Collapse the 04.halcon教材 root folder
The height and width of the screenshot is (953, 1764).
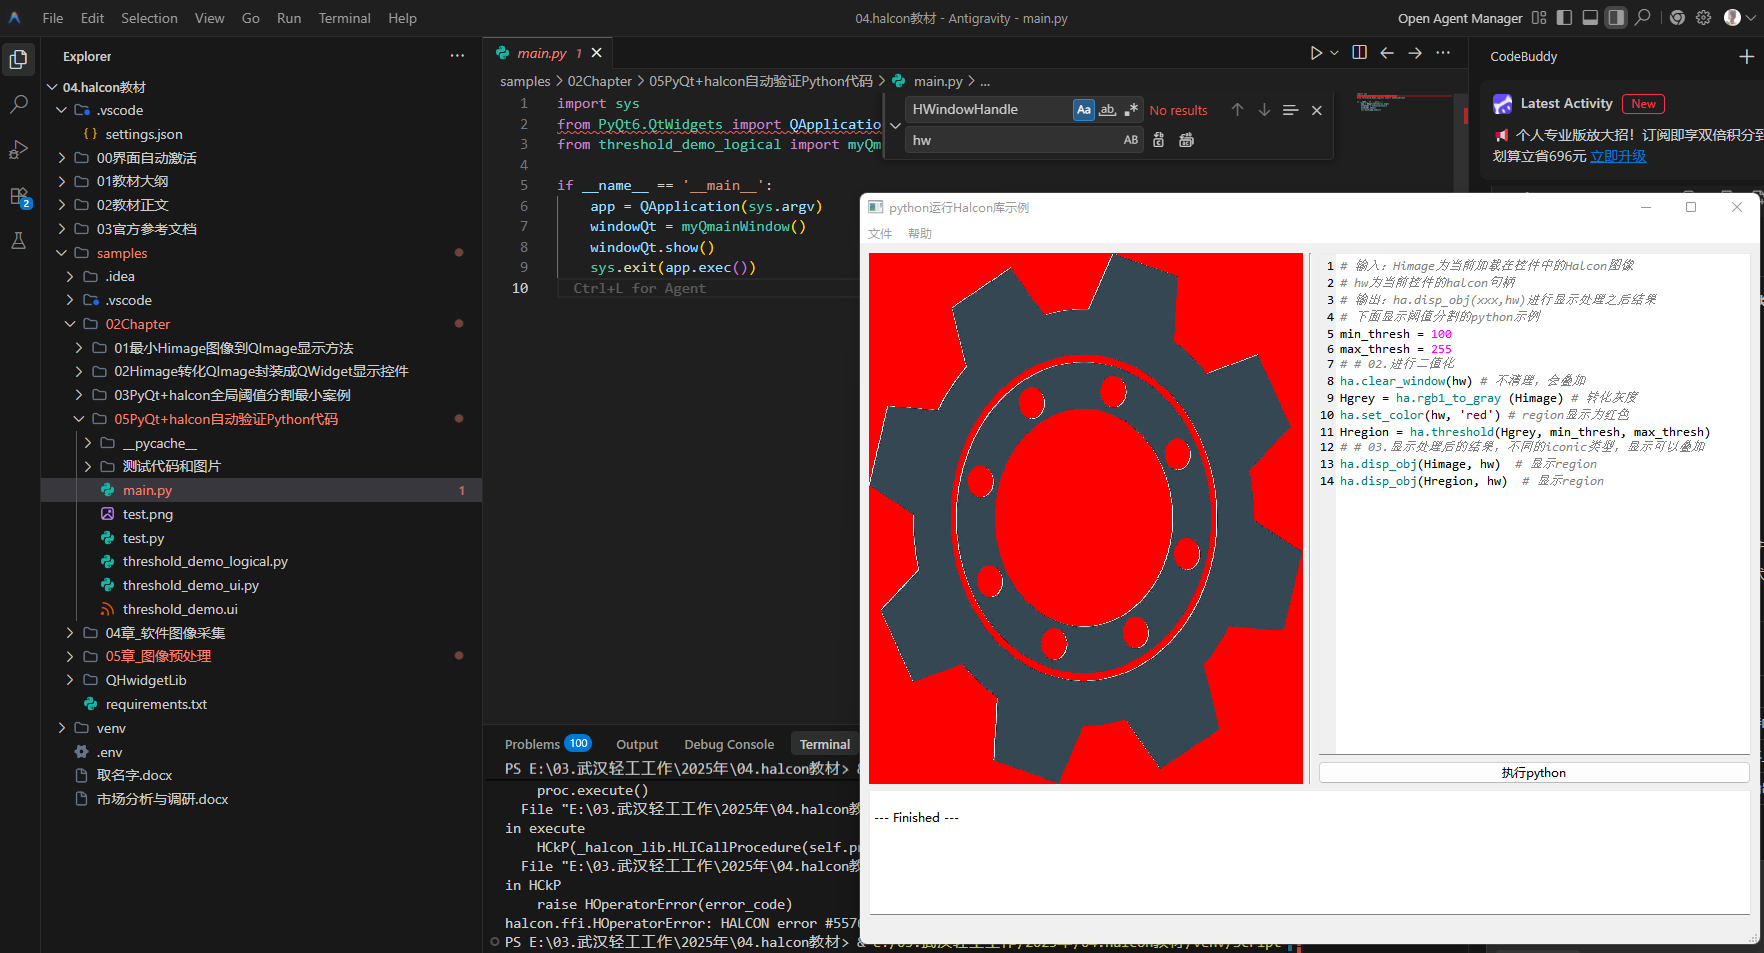pyautogui.click(x=52, y=87)
